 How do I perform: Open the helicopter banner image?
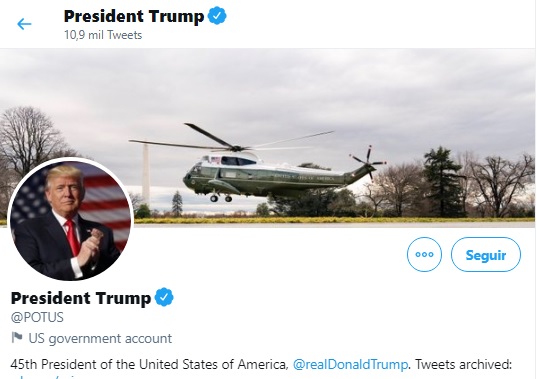pyautogui.click(x=268, y=138)
